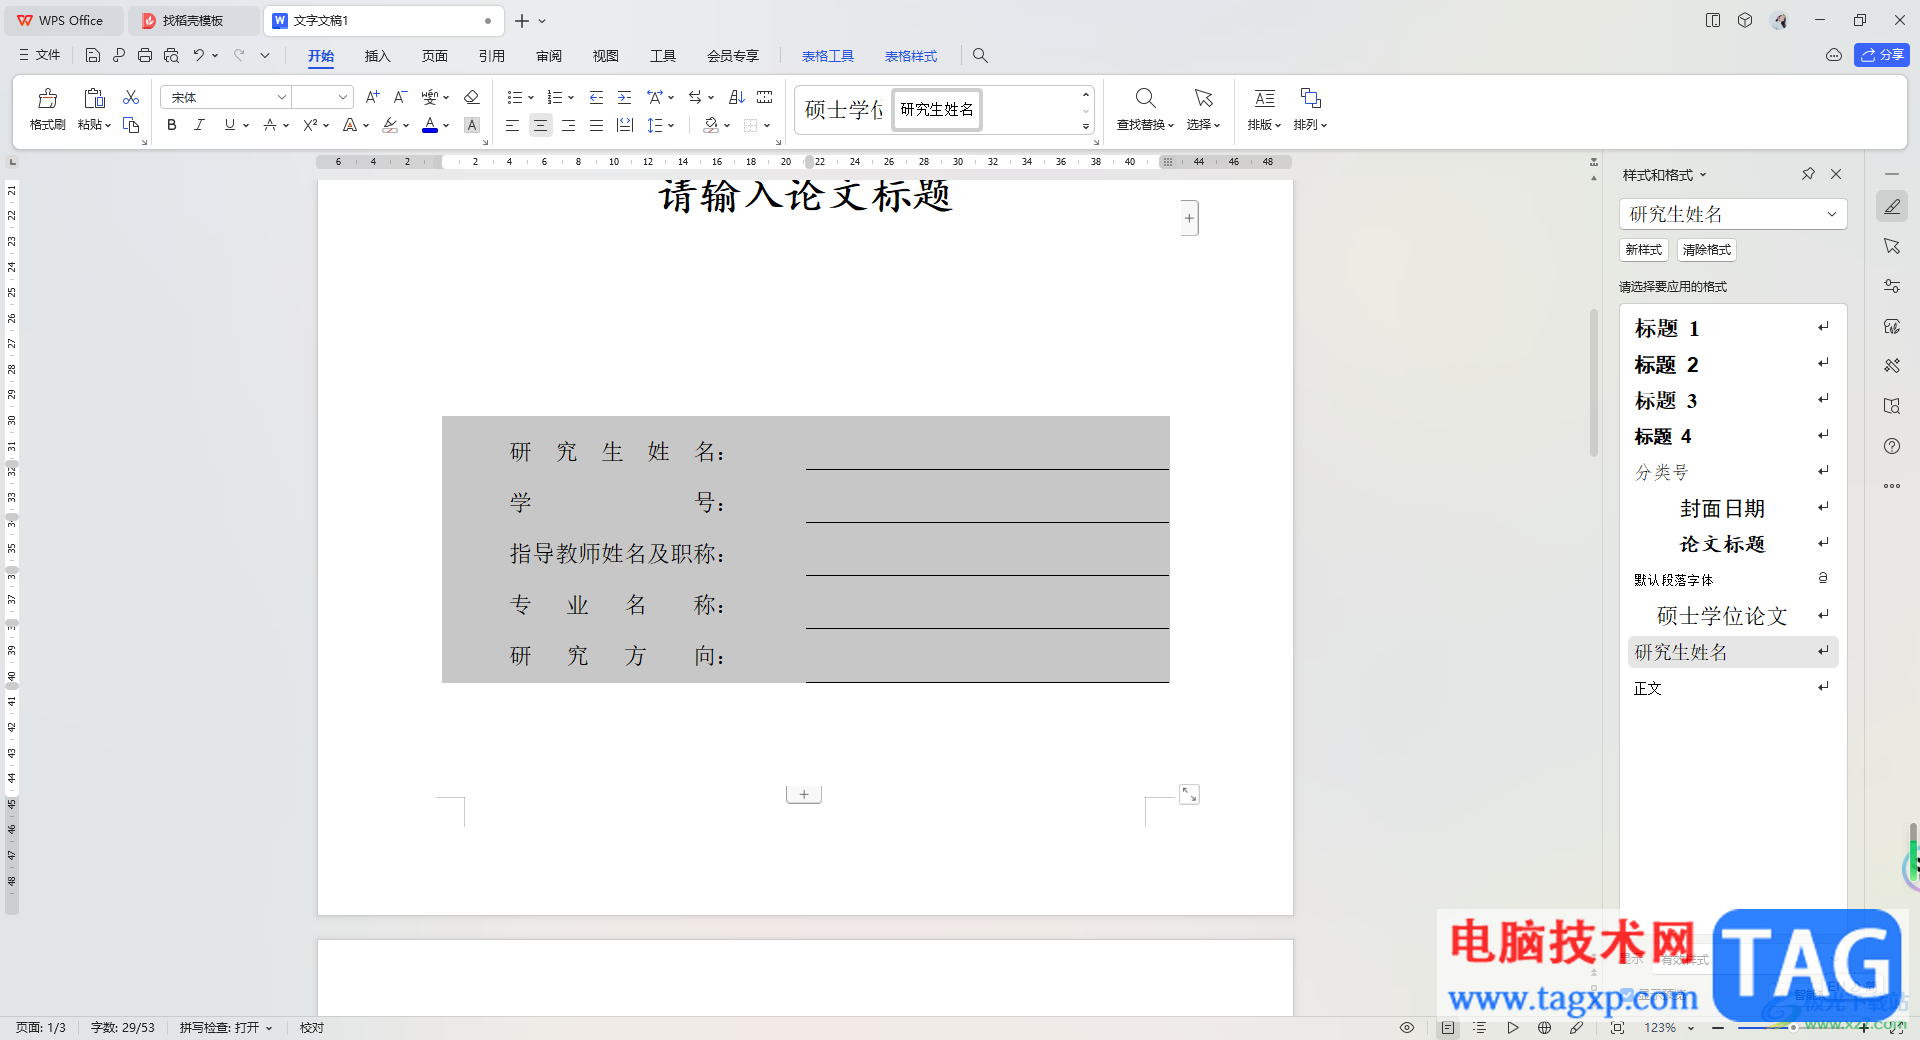Click the Paste clipboard icon
This screenshot has width=1920, height=1040.
(x=94, y=98)
